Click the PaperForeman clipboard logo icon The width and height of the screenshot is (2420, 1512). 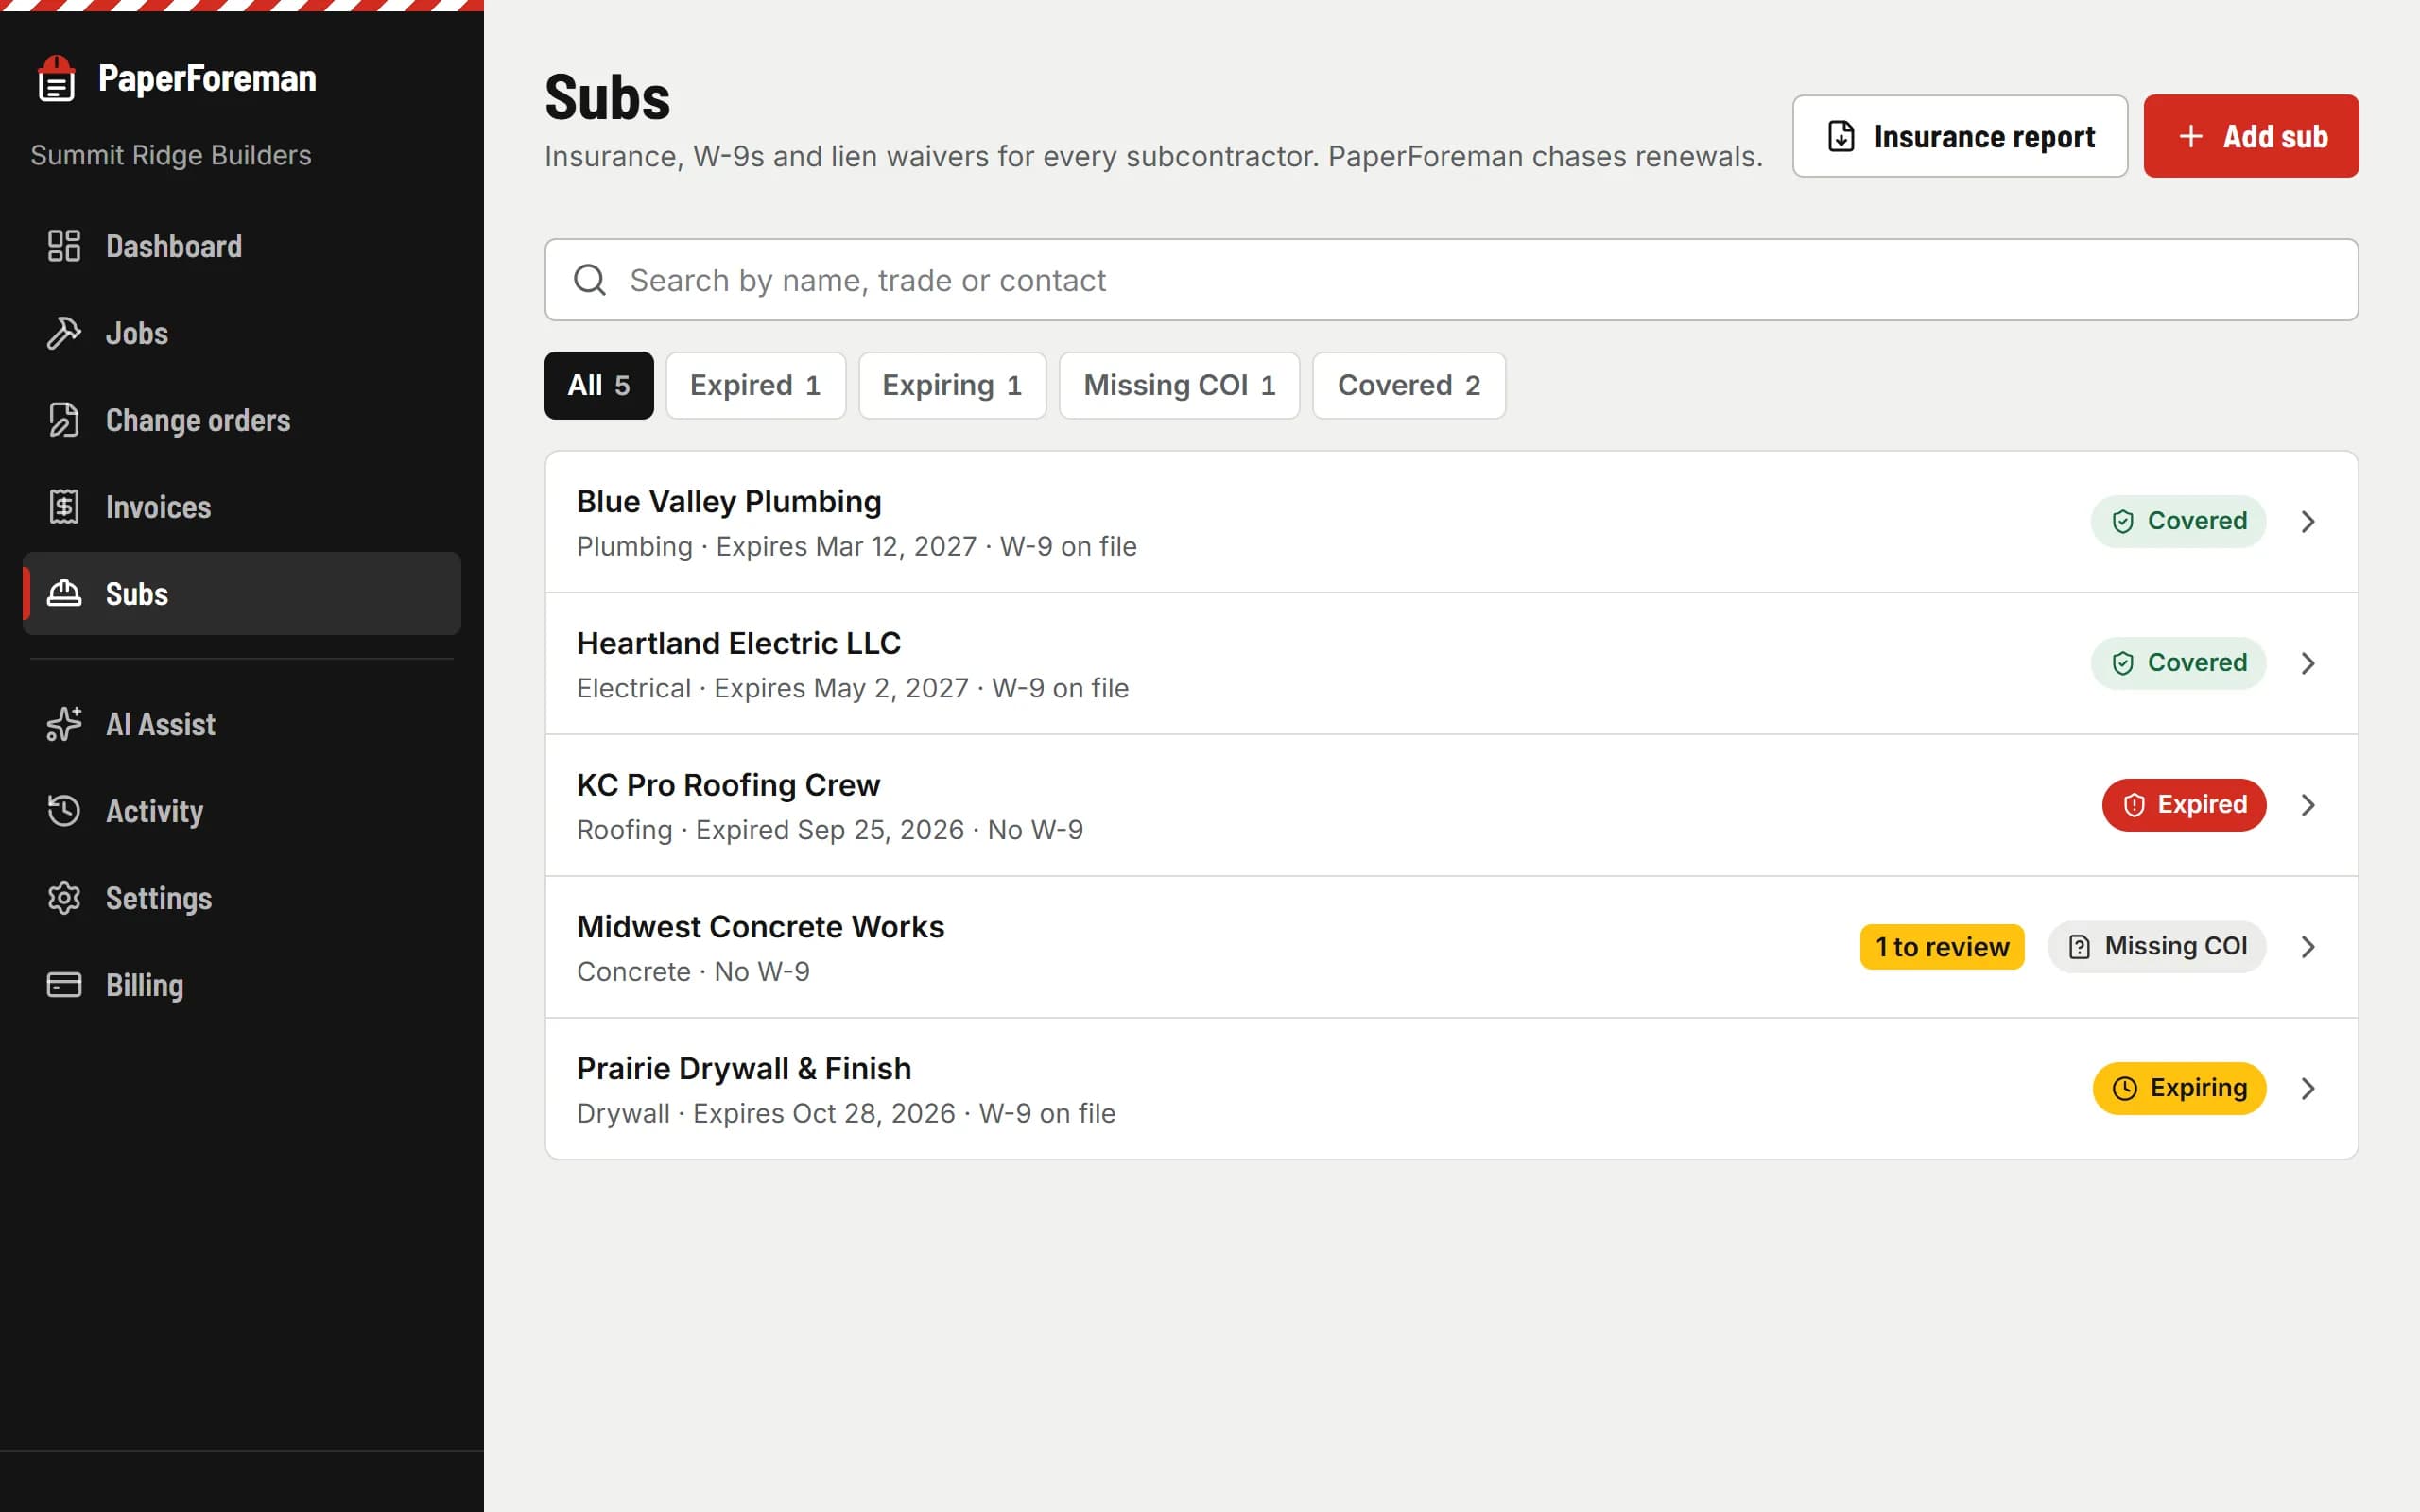click(57, 78)
